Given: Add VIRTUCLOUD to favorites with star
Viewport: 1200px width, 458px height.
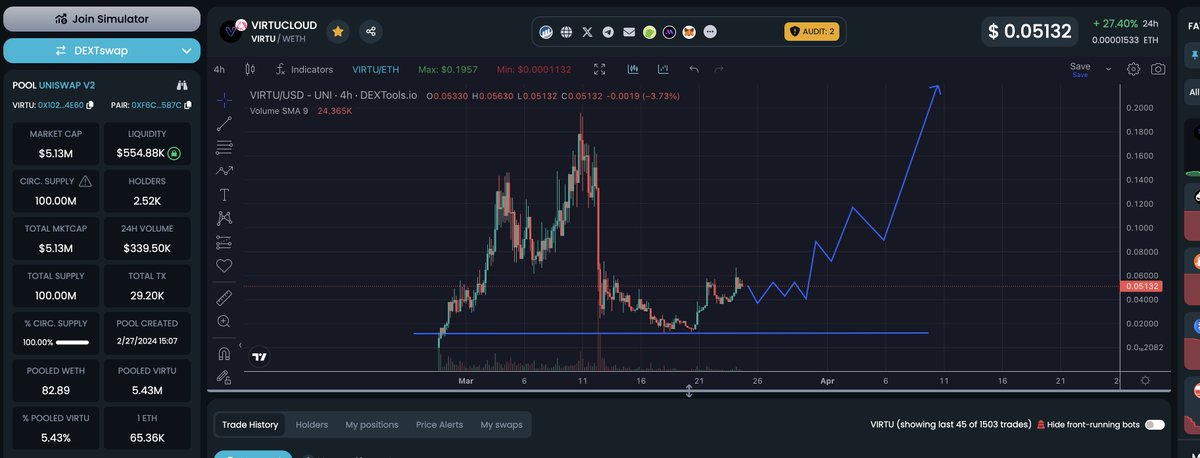Looking at the screenshot, I should click(338, 32).
